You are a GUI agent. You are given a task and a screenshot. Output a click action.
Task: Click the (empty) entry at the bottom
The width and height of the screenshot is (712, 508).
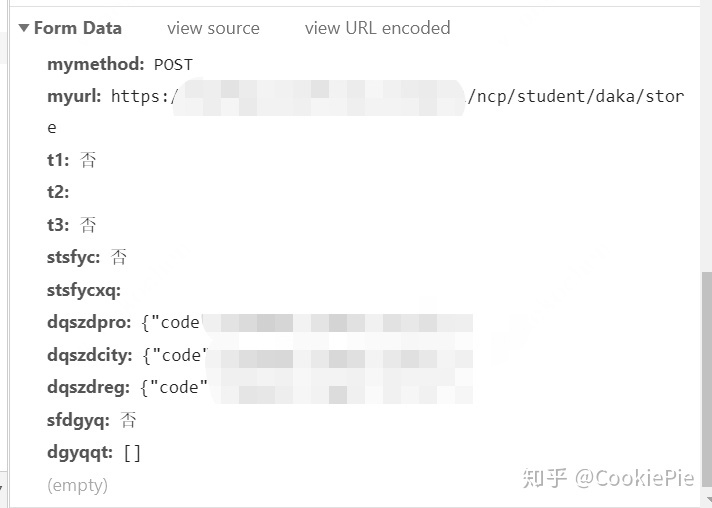(78, 485)
